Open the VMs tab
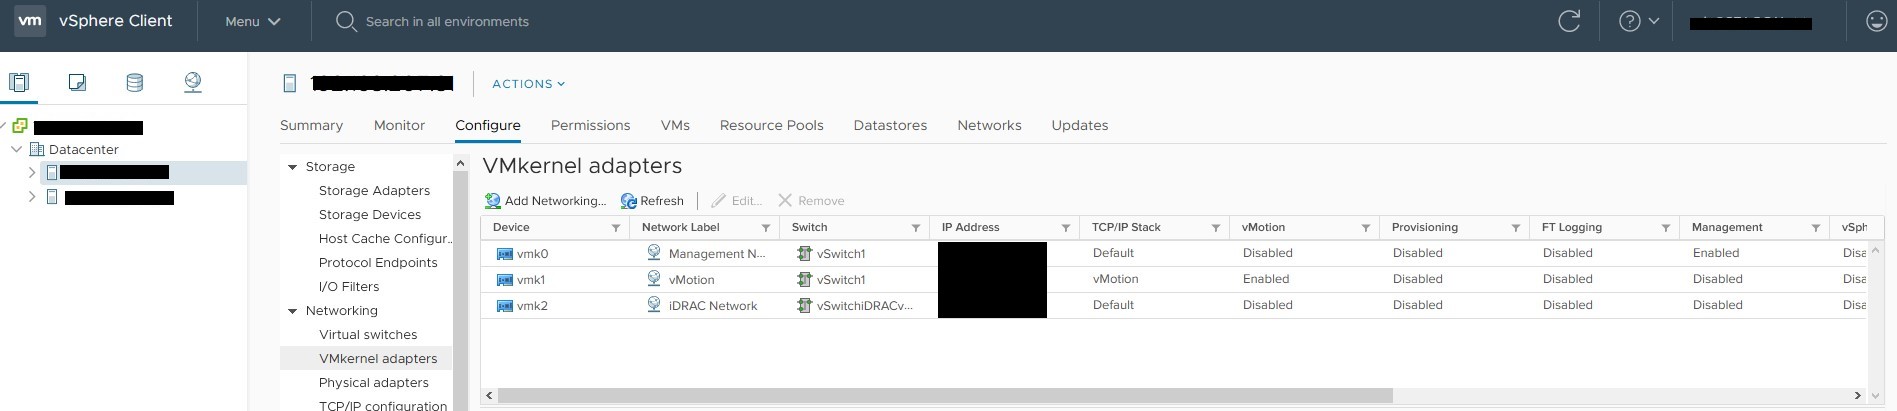This screenshot has width=1897, height=411. [x=675, y=125]
